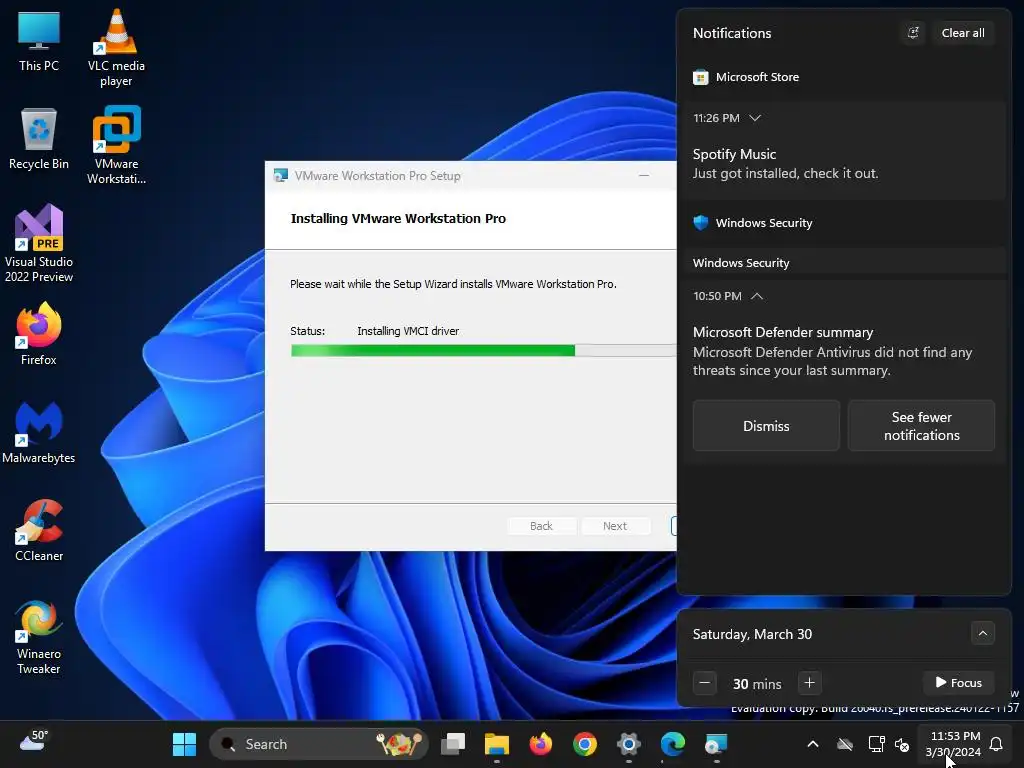This screenshot has height=768, width=1024.
Task: Open This PC desktop icon
Action: (x=39, y=40)
